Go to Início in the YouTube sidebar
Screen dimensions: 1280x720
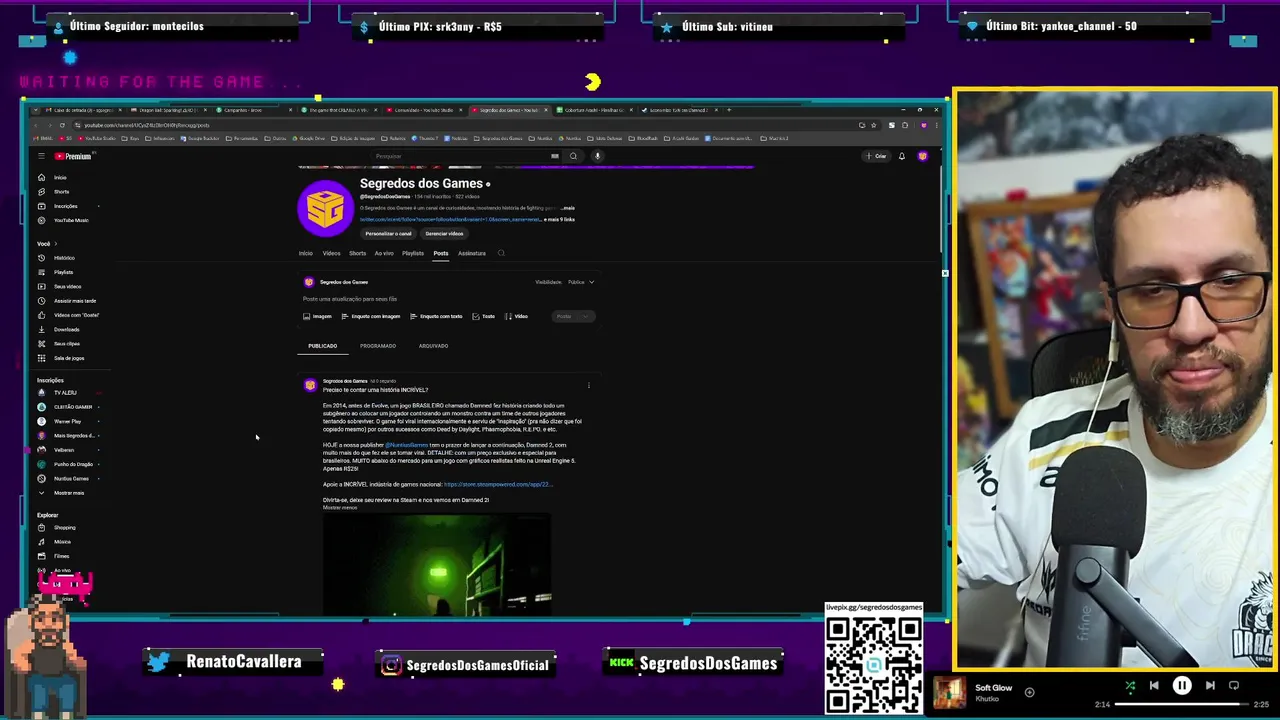point(60,177)
